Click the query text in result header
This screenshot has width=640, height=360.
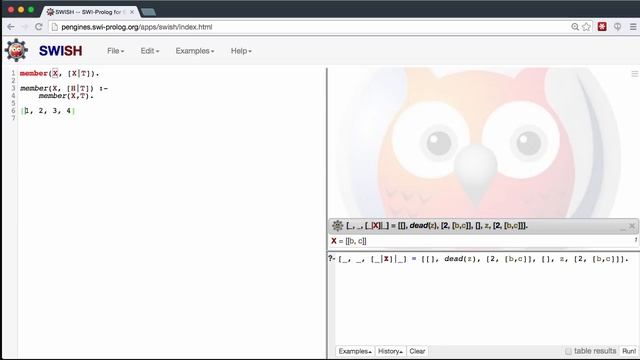[436, 225]
